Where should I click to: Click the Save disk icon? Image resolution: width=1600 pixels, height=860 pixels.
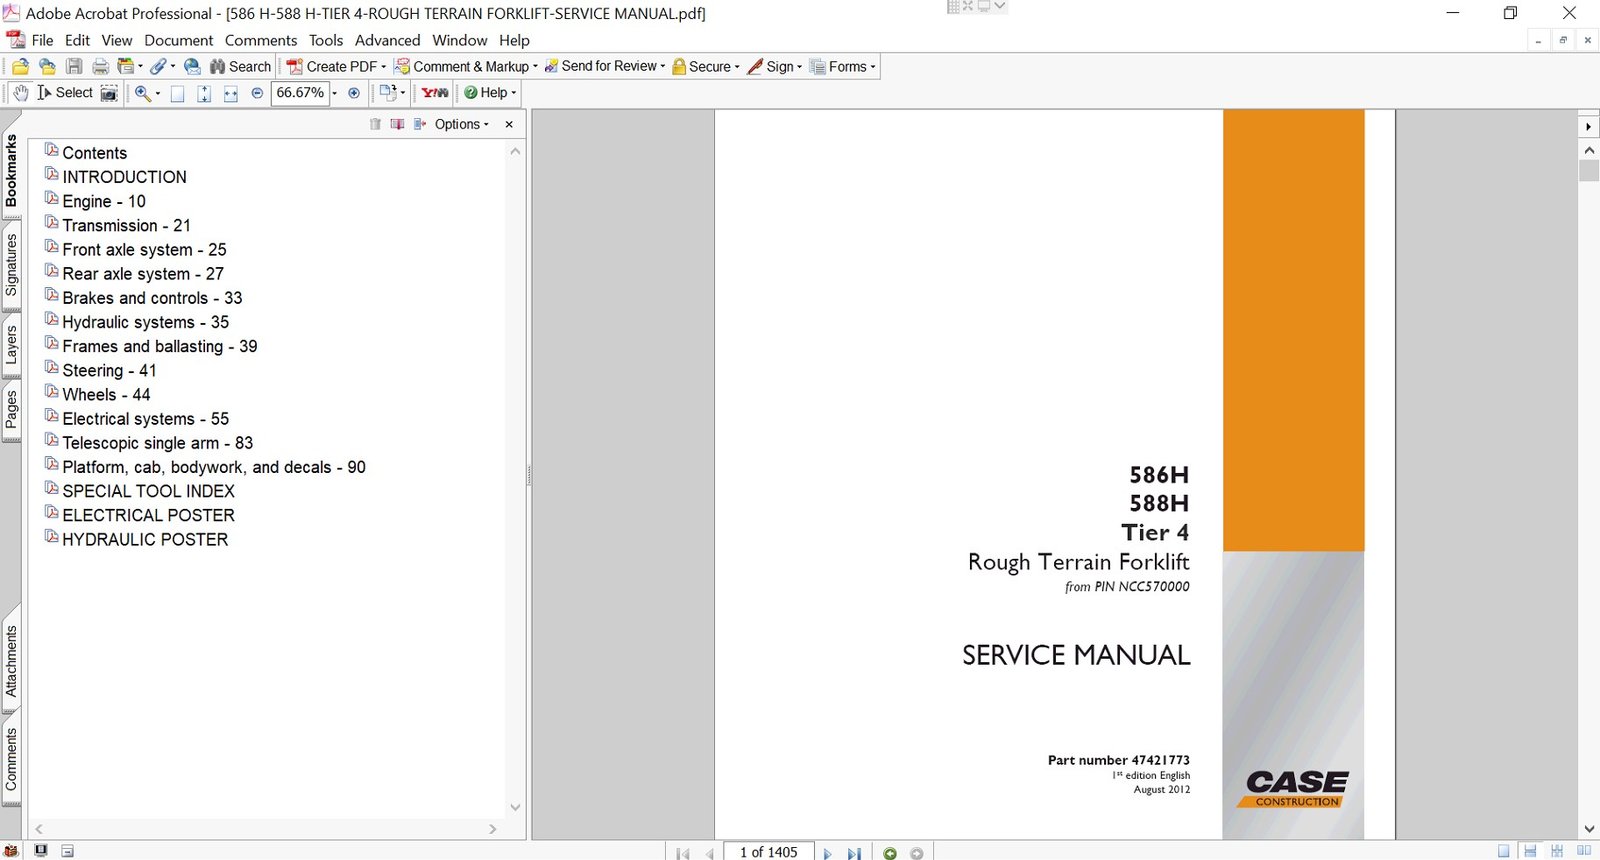point(74,67)
